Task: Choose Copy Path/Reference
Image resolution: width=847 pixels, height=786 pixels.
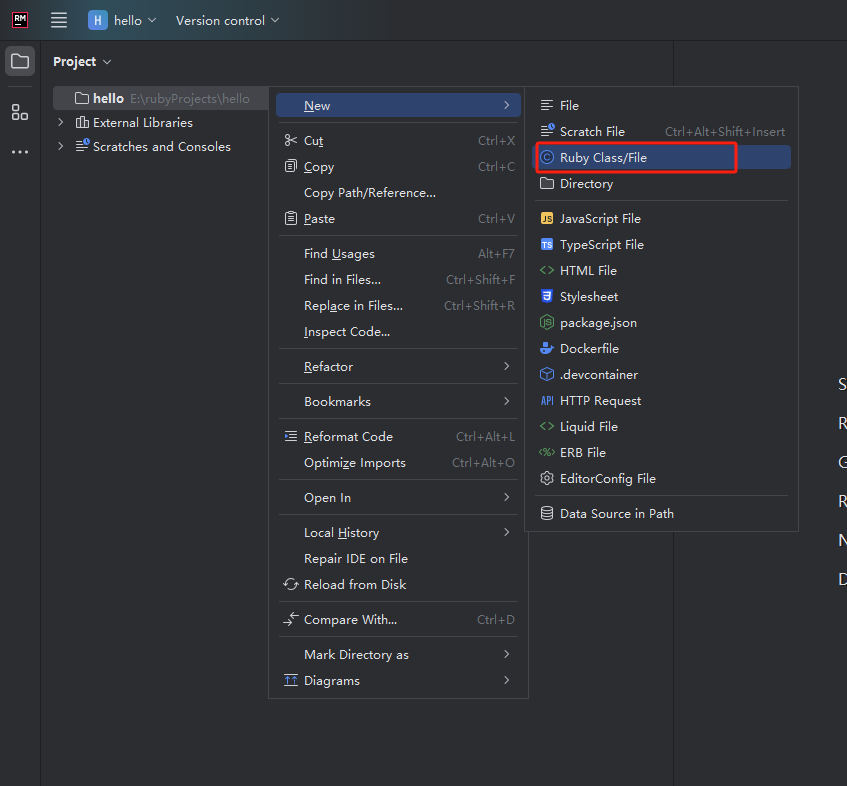Action: (398, 192)
